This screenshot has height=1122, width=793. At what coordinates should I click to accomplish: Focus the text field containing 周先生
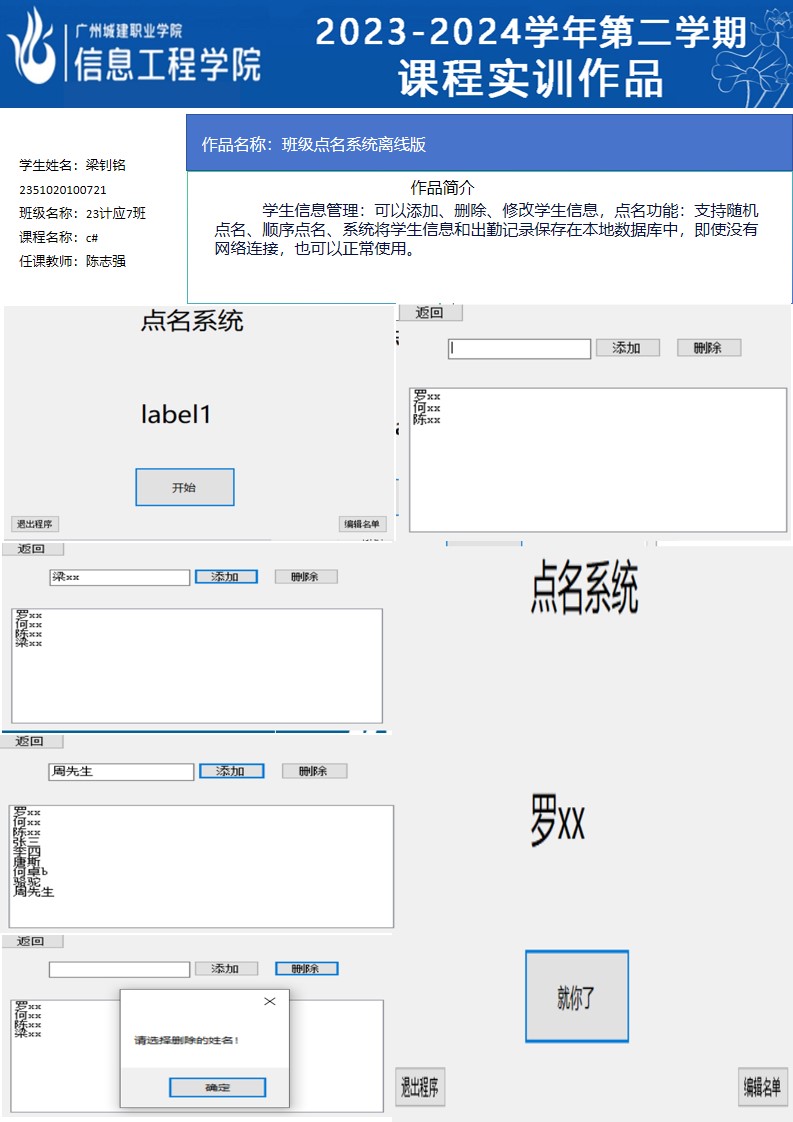point(121,772)
